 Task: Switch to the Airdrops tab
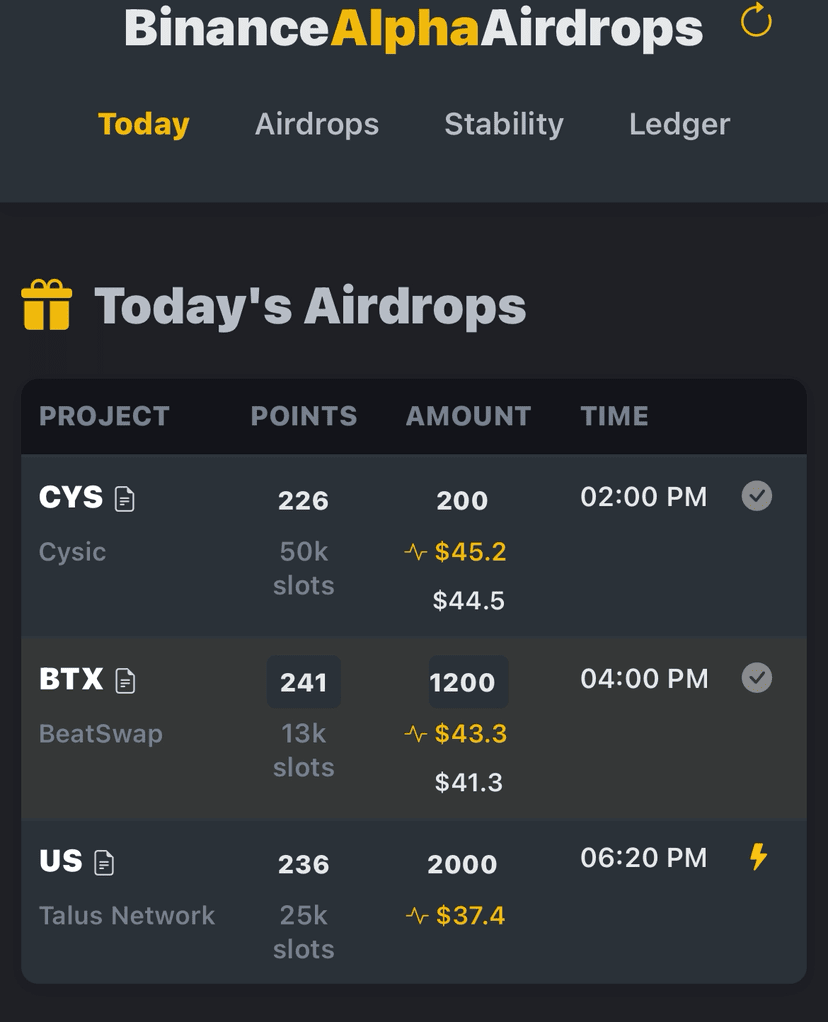[x=317, y=124]
